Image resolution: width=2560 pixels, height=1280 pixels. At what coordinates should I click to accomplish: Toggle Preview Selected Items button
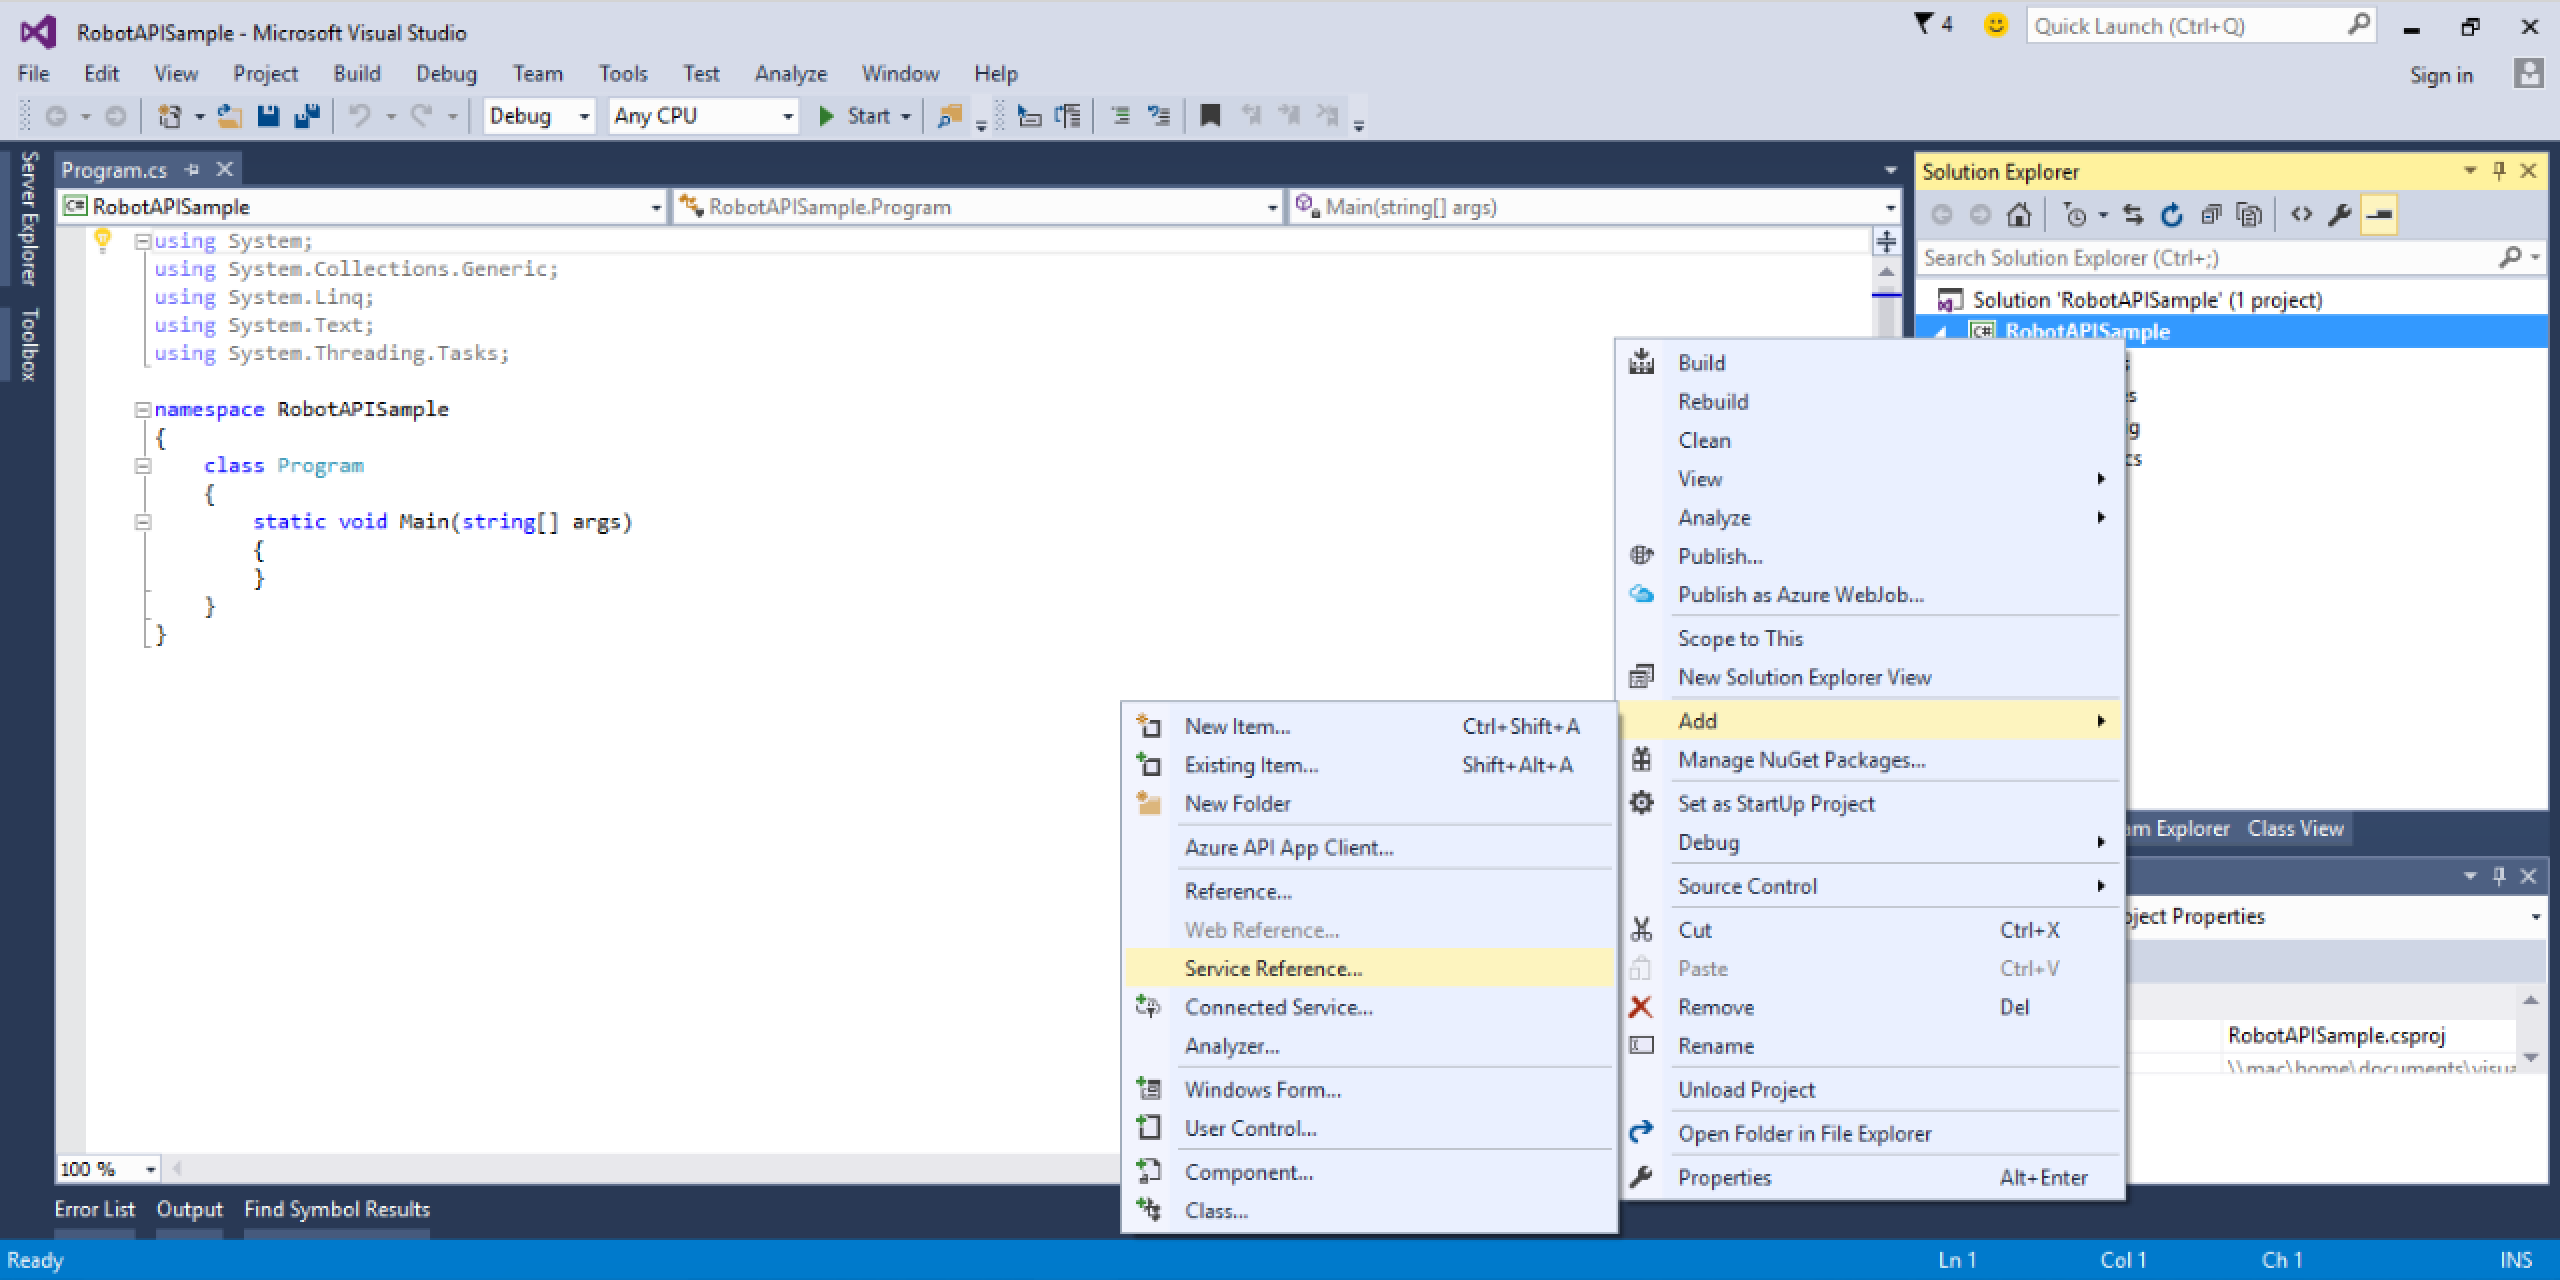[2380, 215]
